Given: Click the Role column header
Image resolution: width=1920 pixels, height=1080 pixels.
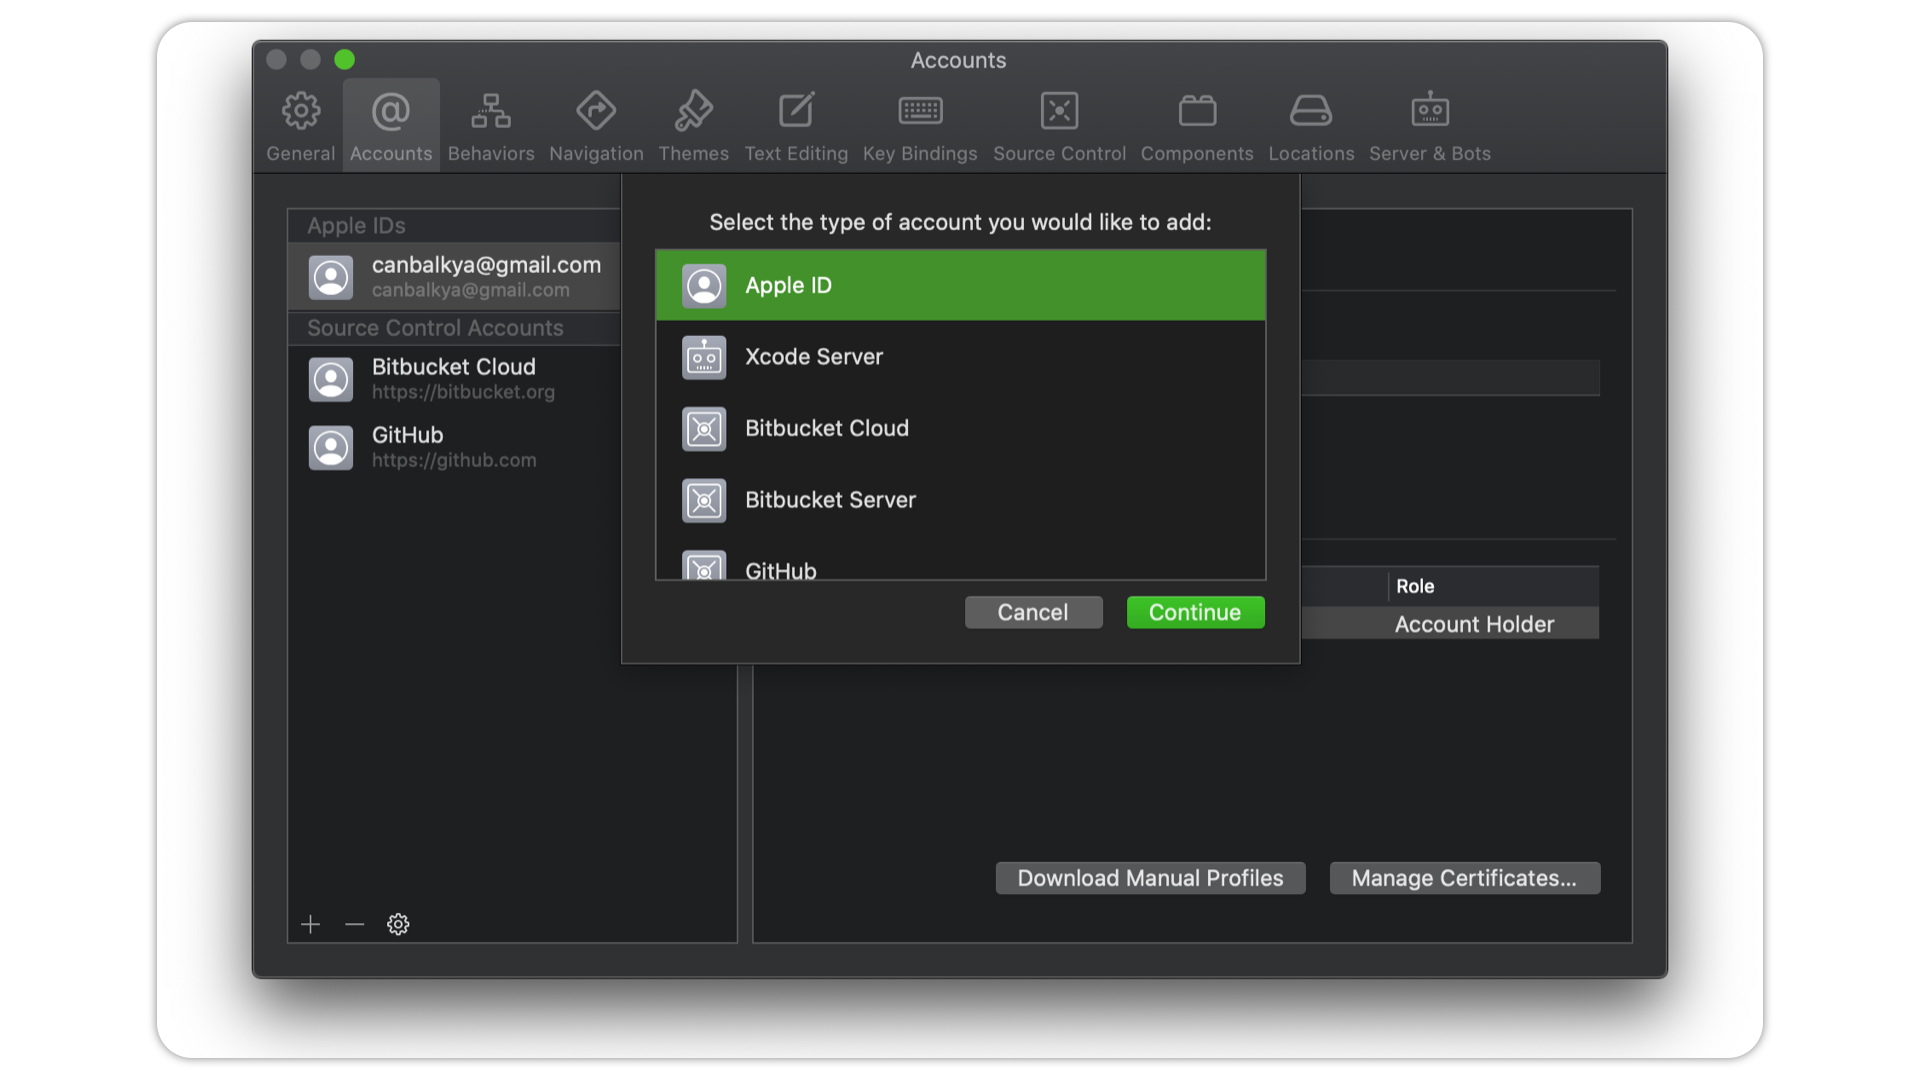Looking at the screenshot, I should [1494, 586].
